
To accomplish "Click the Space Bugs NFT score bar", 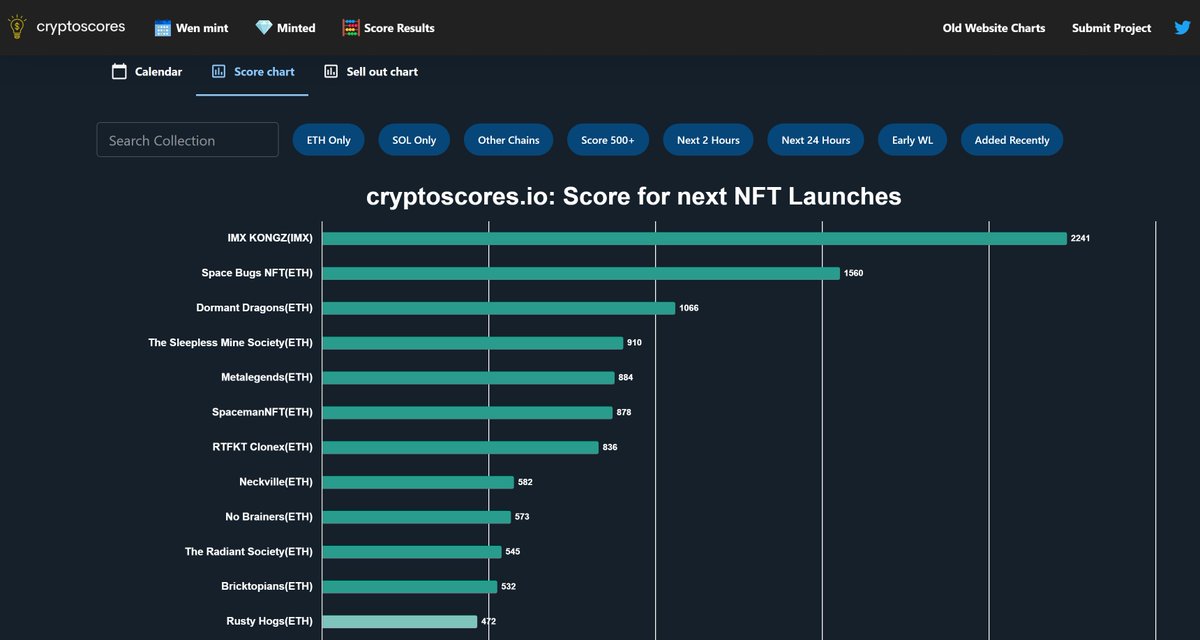I will (x=581, y=273).
